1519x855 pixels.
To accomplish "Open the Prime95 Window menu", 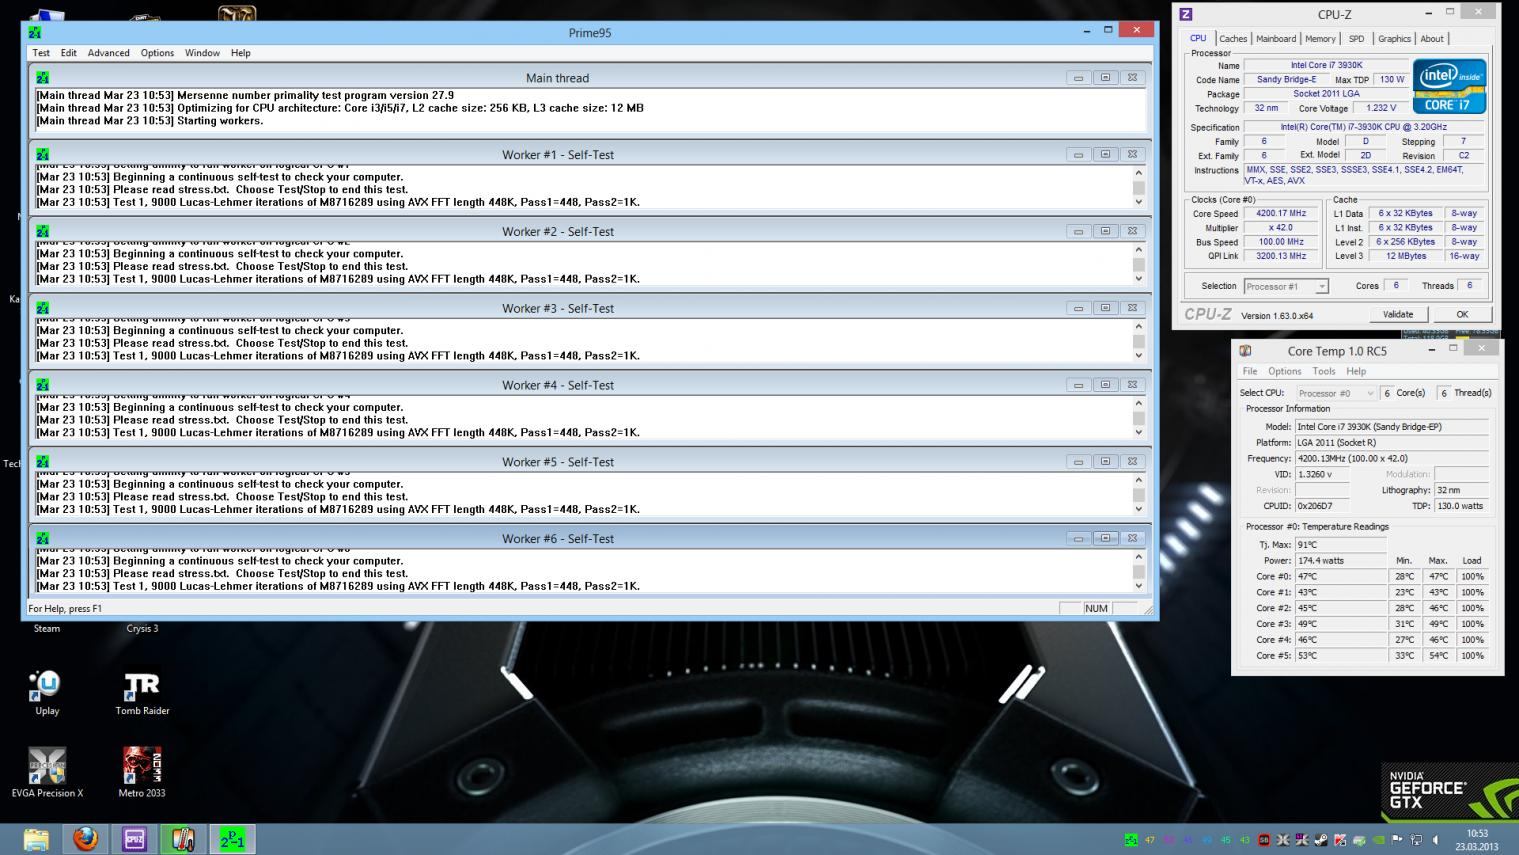I will 202,53.
